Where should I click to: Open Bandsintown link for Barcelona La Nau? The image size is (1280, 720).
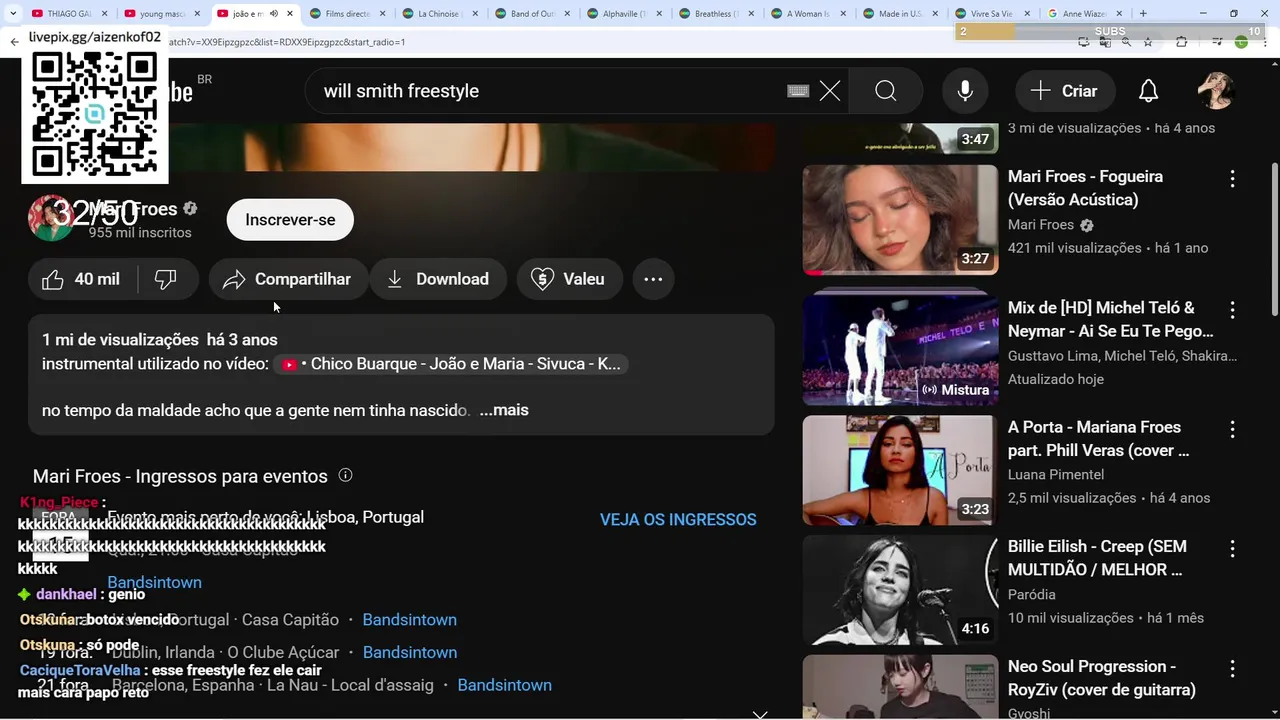coord(504,685)
